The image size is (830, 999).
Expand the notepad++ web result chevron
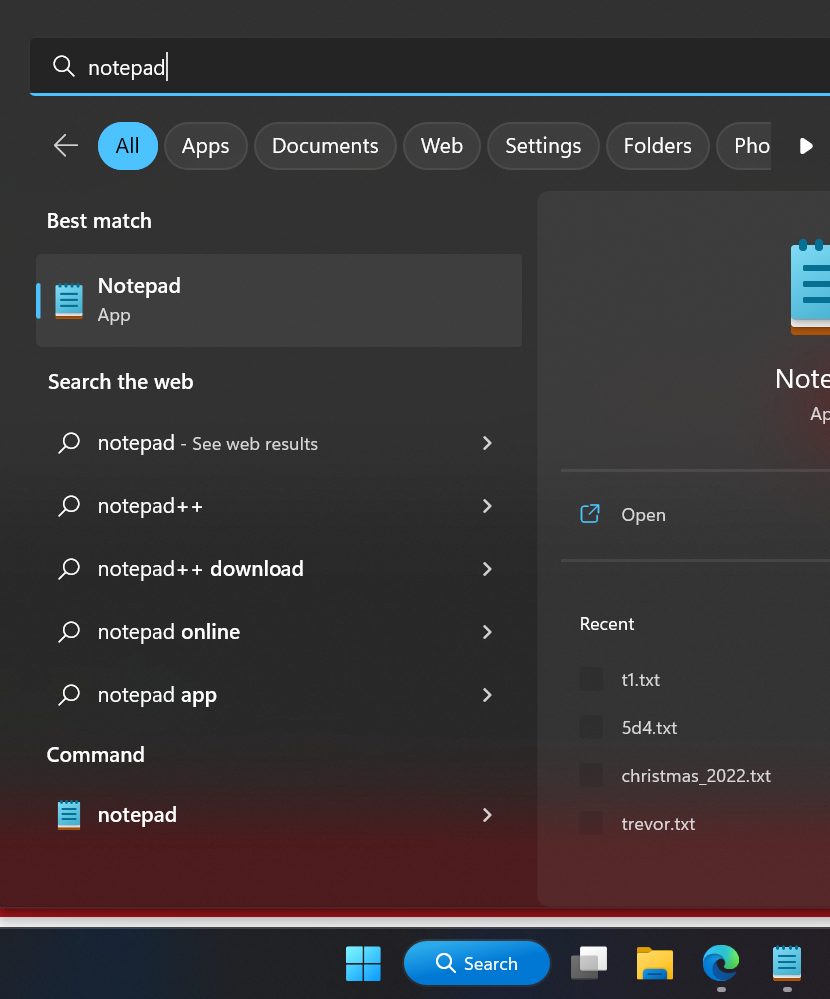487,506
